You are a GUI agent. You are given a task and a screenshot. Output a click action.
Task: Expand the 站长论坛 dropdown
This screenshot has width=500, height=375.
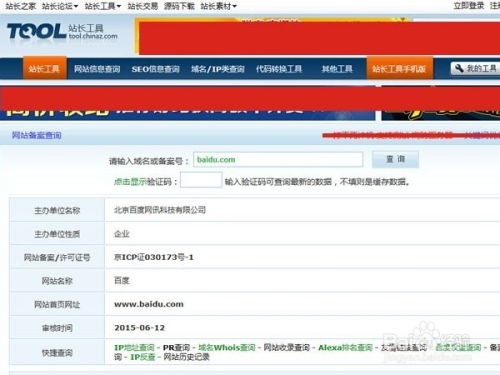(60, 6)
